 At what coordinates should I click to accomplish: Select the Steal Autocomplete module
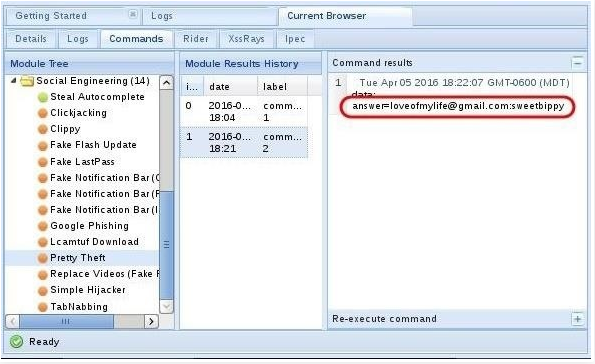tap(97, 97)
